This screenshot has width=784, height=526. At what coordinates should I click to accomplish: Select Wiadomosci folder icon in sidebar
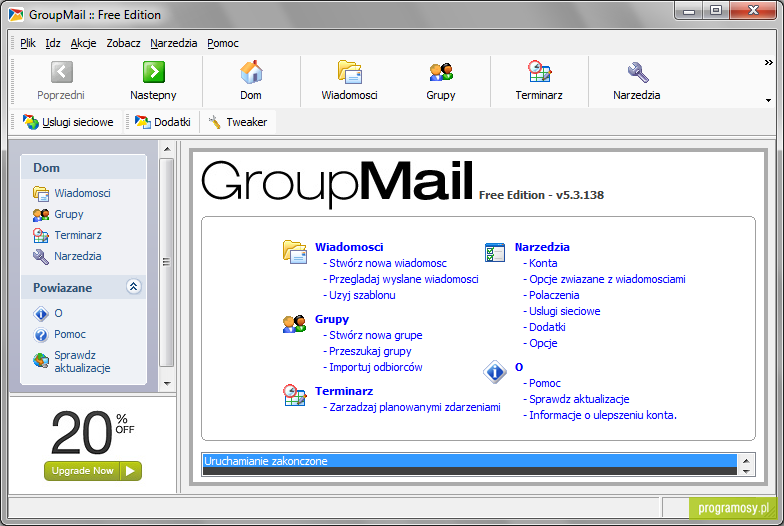40,194
